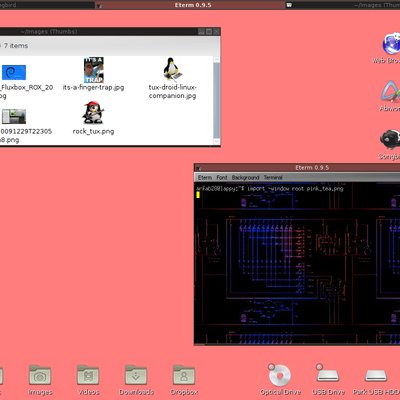Screen dimensions: 400x400
Task: Click the yellow terminal cursor in Eterm
Action: [198, 195]
